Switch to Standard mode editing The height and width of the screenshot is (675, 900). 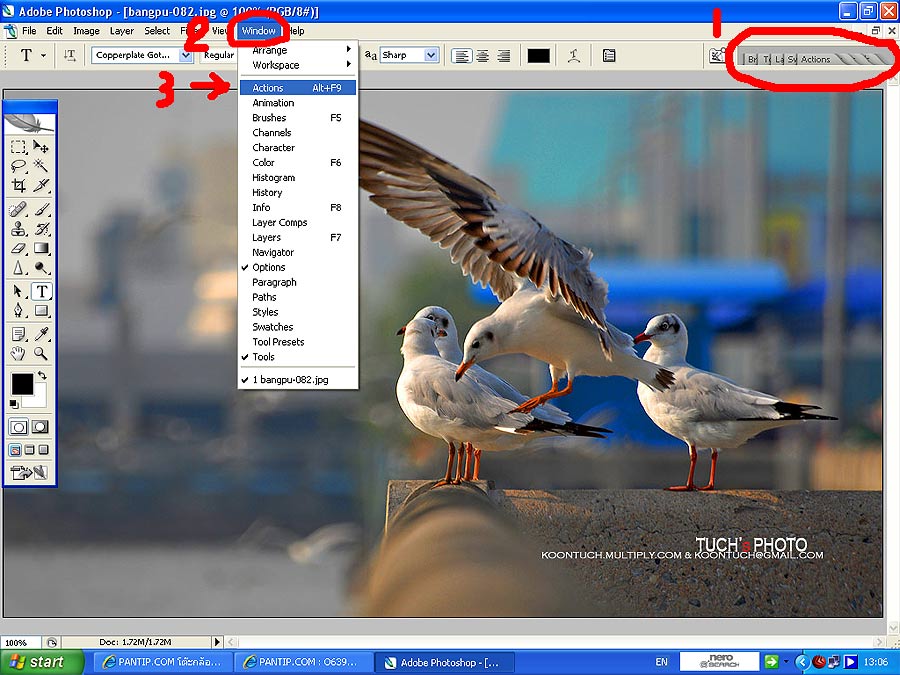tap(18, 427)
